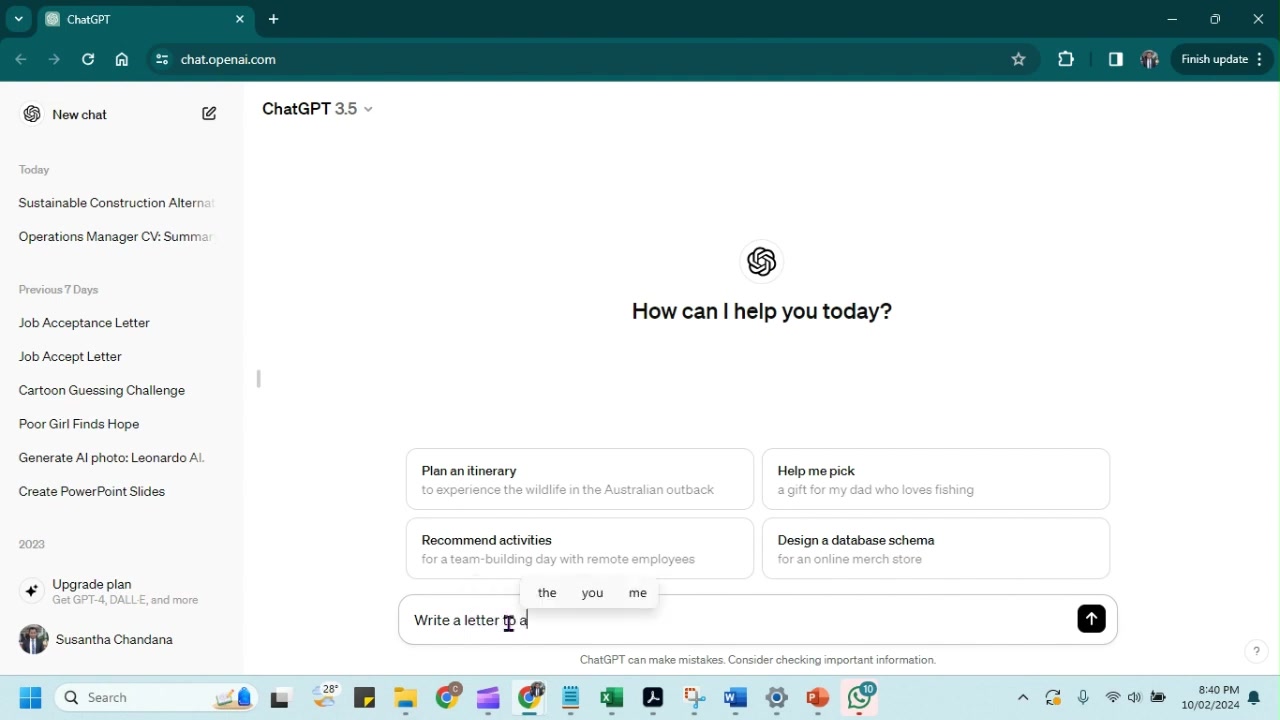Pick the 'me' text suggestion
The width and height of the screenshot is (1280, 720).
click(638, 593)
